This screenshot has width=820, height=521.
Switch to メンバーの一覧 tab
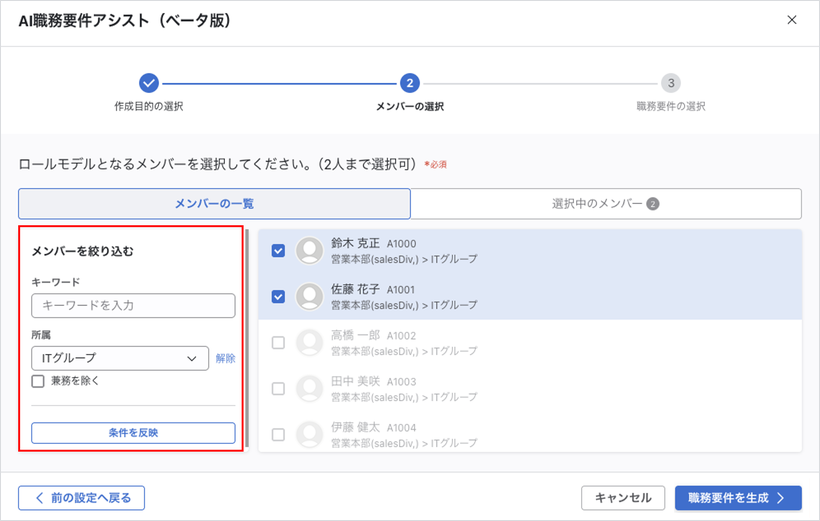(214, 203)
